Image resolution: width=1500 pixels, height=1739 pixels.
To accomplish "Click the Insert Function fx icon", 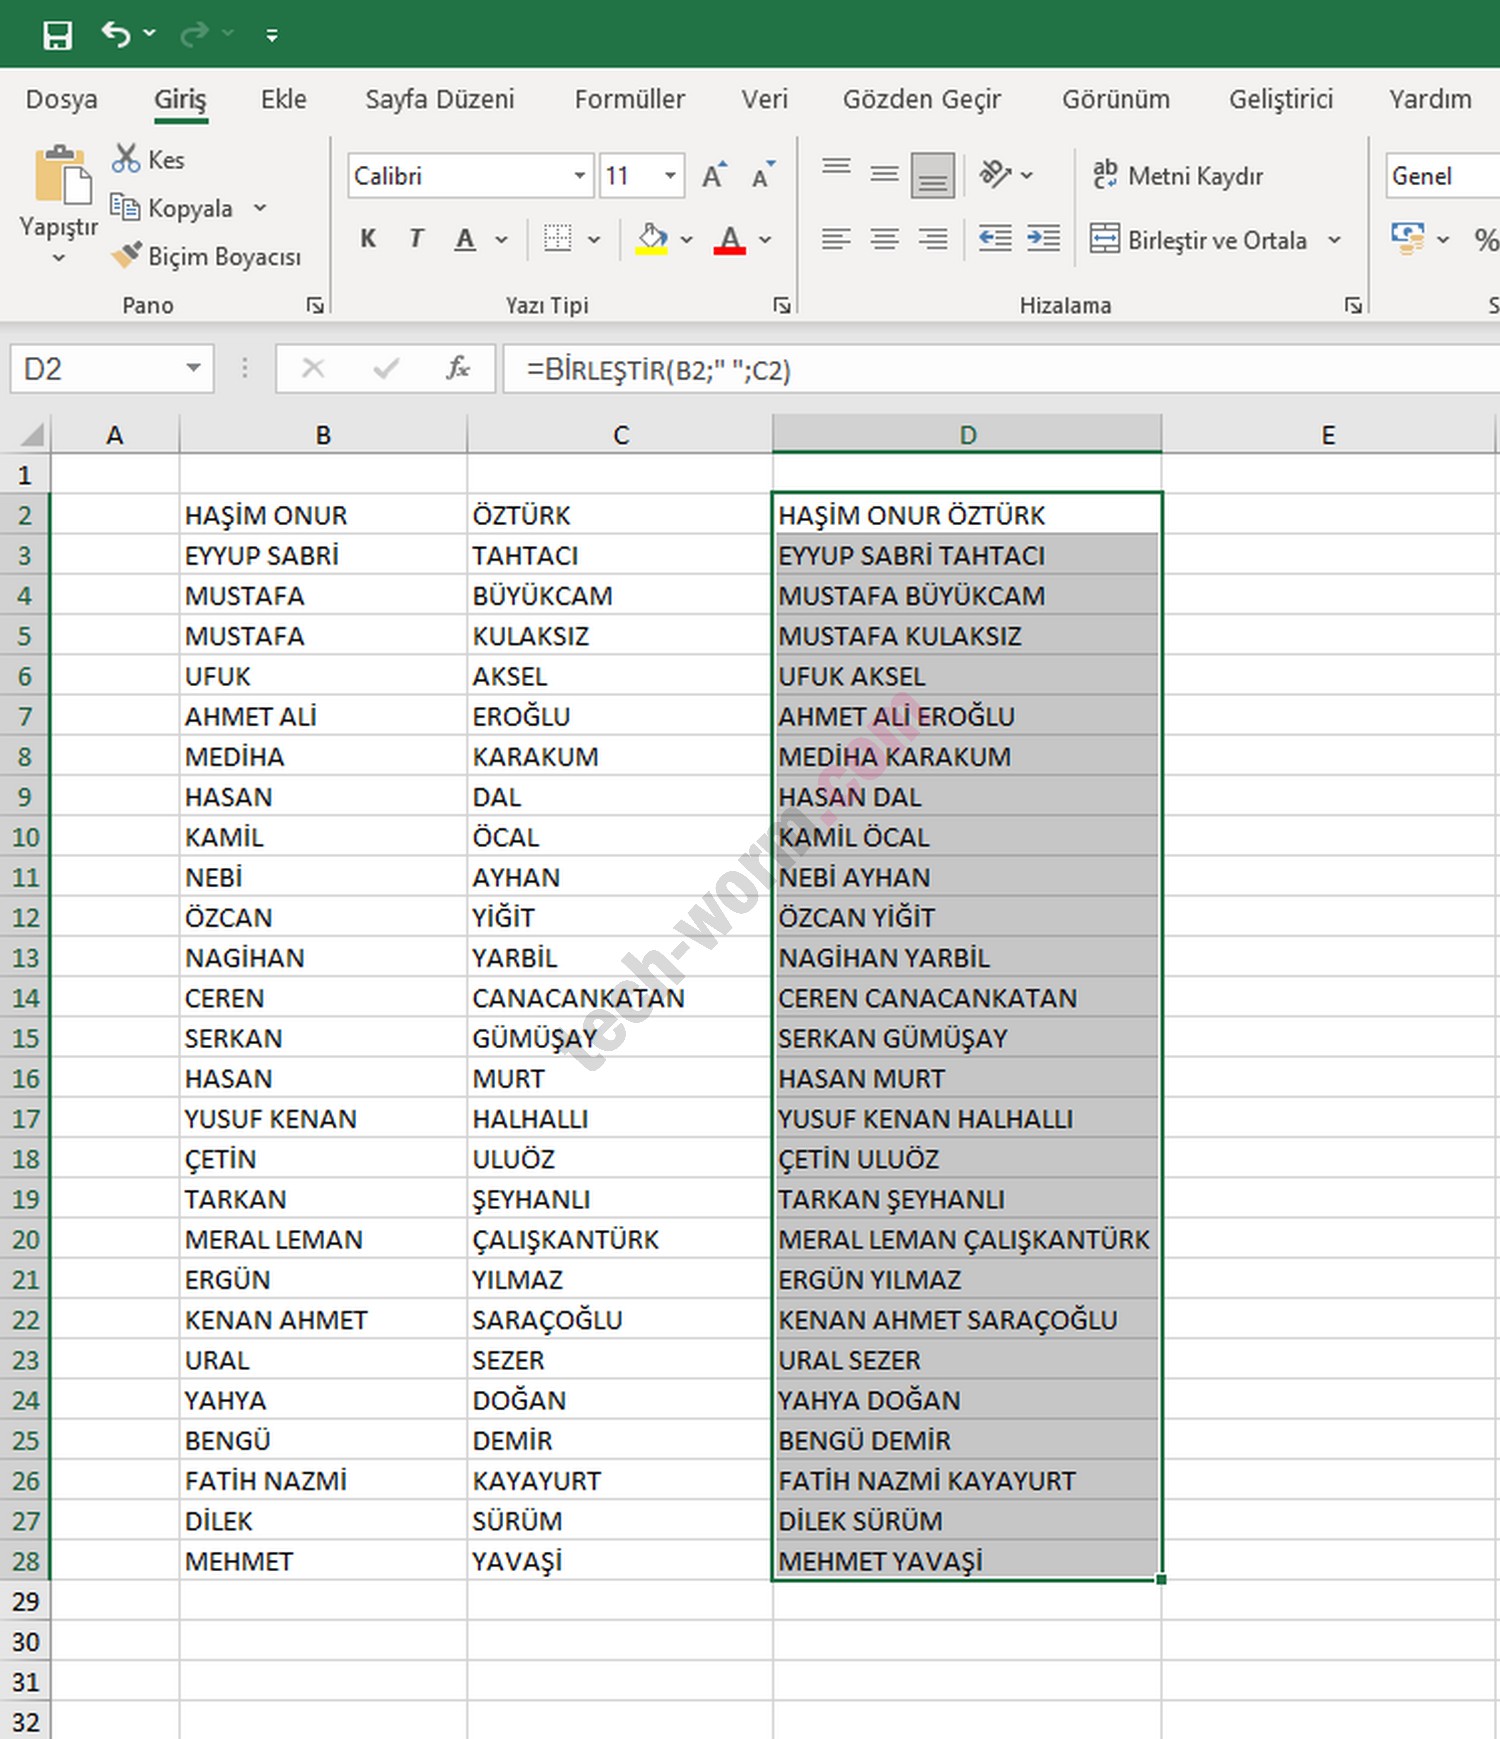I will click(458, 369).
